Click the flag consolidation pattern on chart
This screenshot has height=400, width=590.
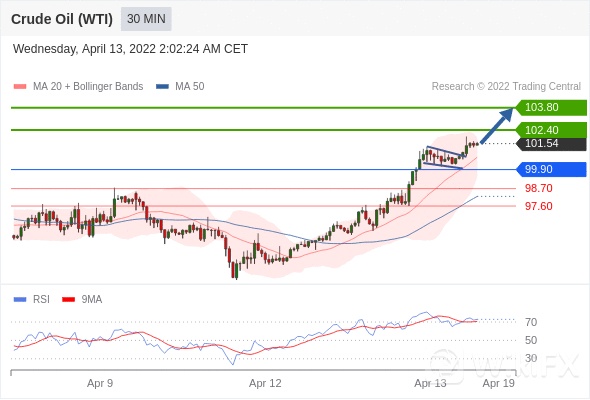coord(443,157)
